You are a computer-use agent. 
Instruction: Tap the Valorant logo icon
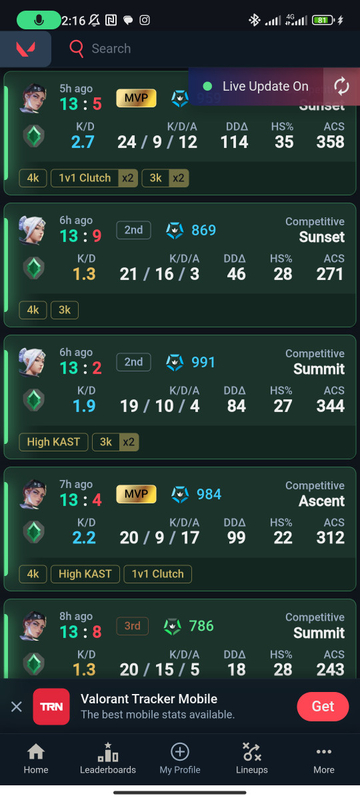click(25, 49)
